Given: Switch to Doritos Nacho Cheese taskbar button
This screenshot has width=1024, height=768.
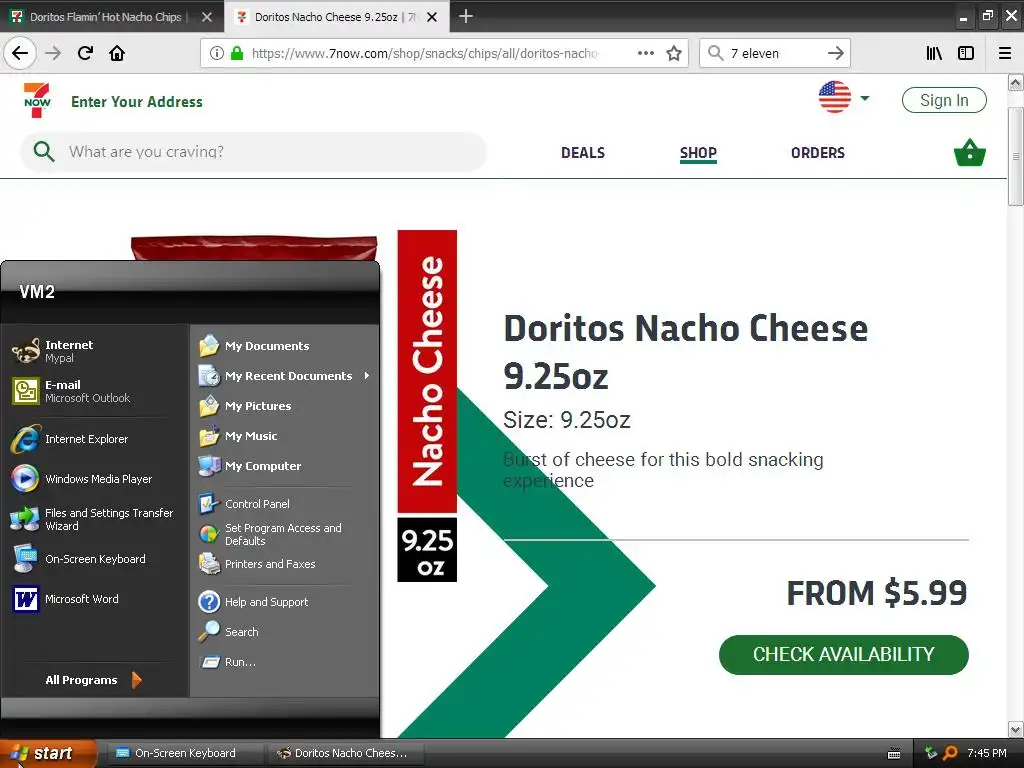Looking at the screenshot, I should click(345, 753).
